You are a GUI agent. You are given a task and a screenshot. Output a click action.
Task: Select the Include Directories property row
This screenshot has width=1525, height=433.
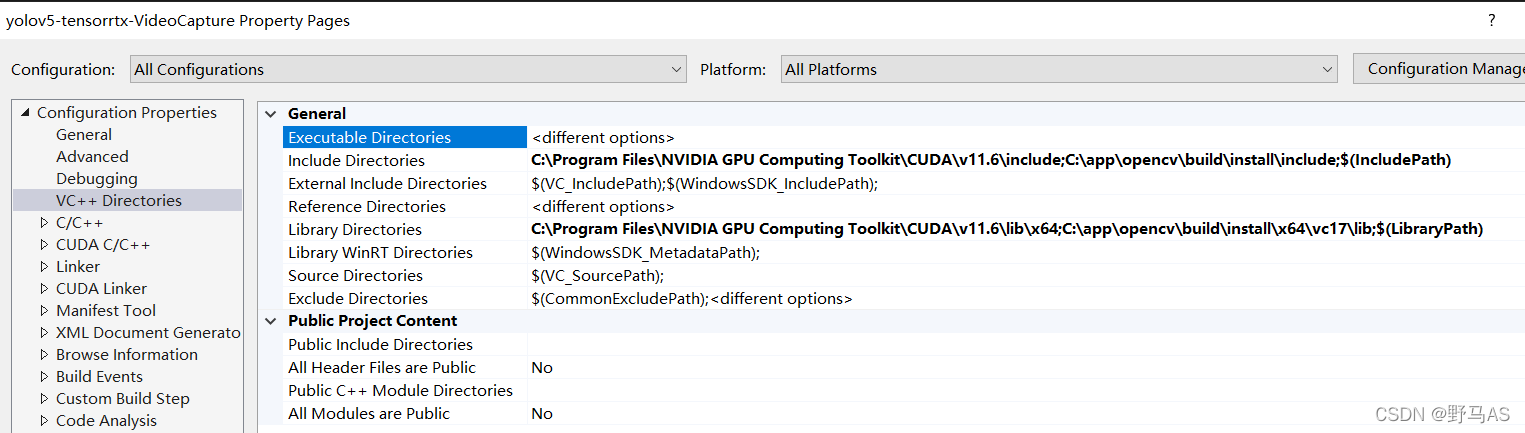(x=356, y=161)
